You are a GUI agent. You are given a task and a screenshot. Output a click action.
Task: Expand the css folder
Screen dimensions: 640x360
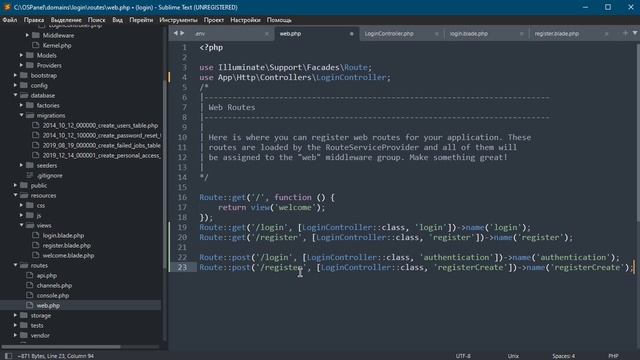[x=21, y=205]
